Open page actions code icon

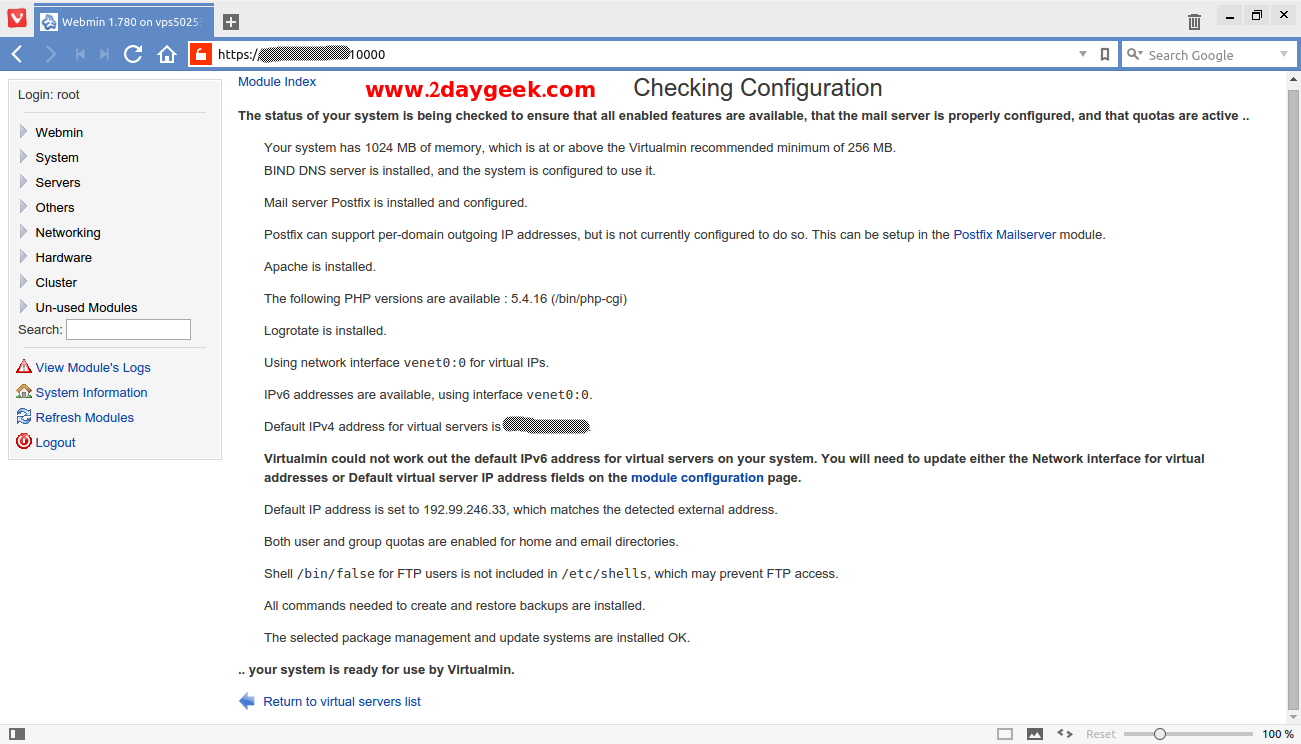1065,734
